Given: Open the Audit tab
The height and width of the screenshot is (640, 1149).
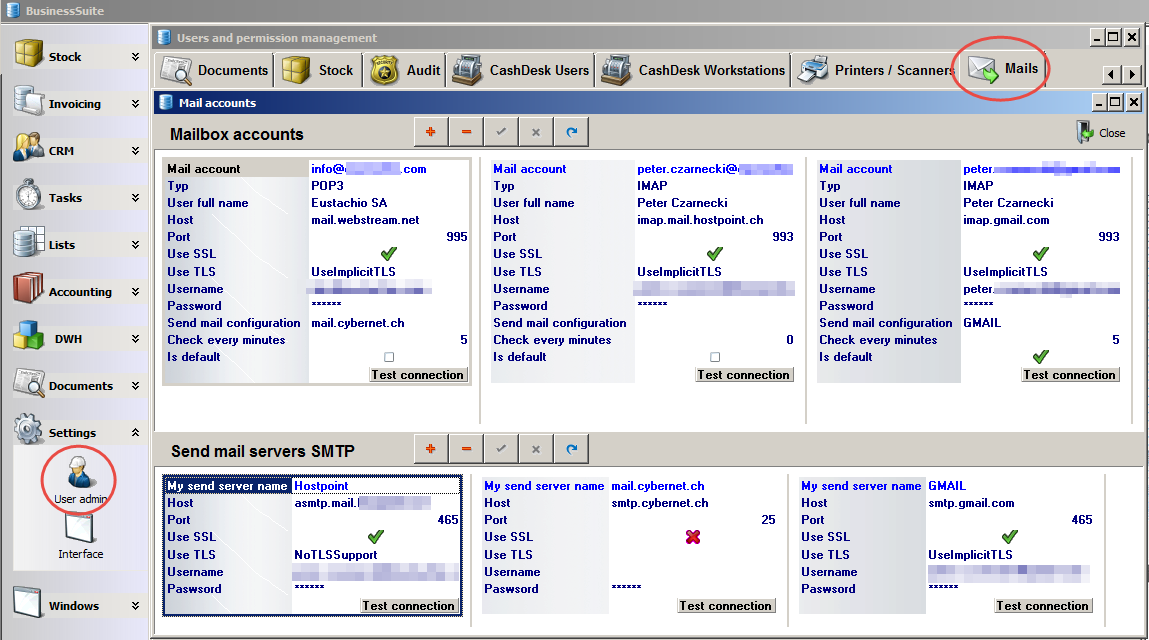Looking at the screenshot, I should click(406, 70).
